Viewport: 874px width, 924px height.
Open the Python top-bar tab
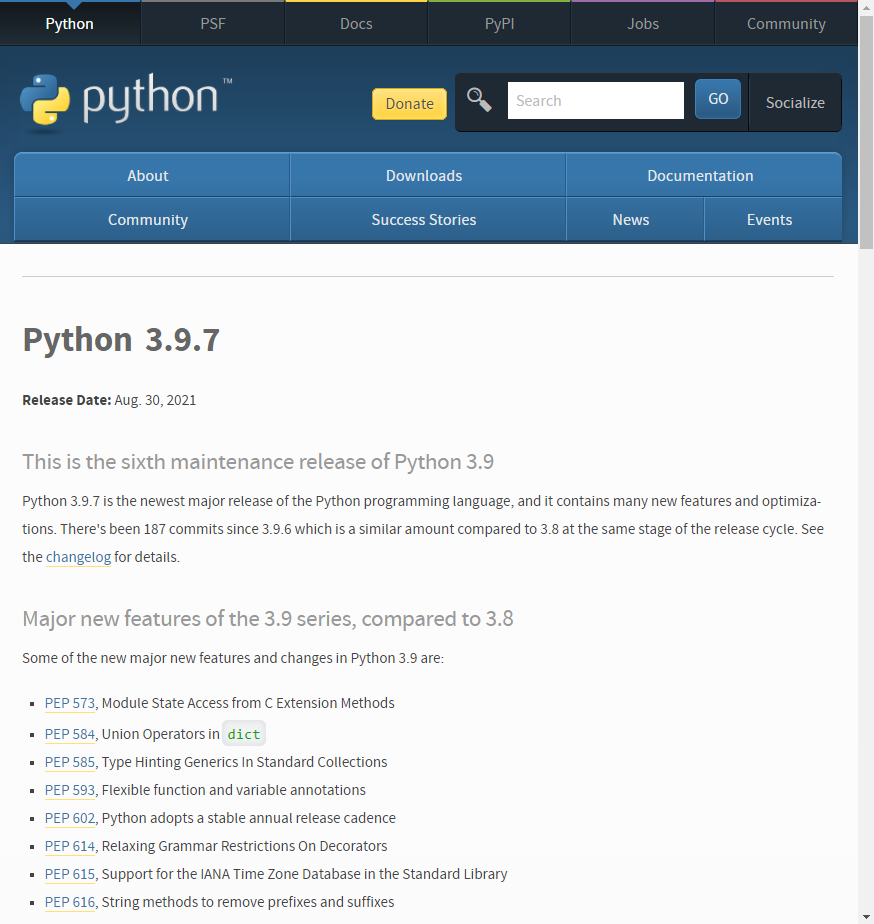[70, 24]
